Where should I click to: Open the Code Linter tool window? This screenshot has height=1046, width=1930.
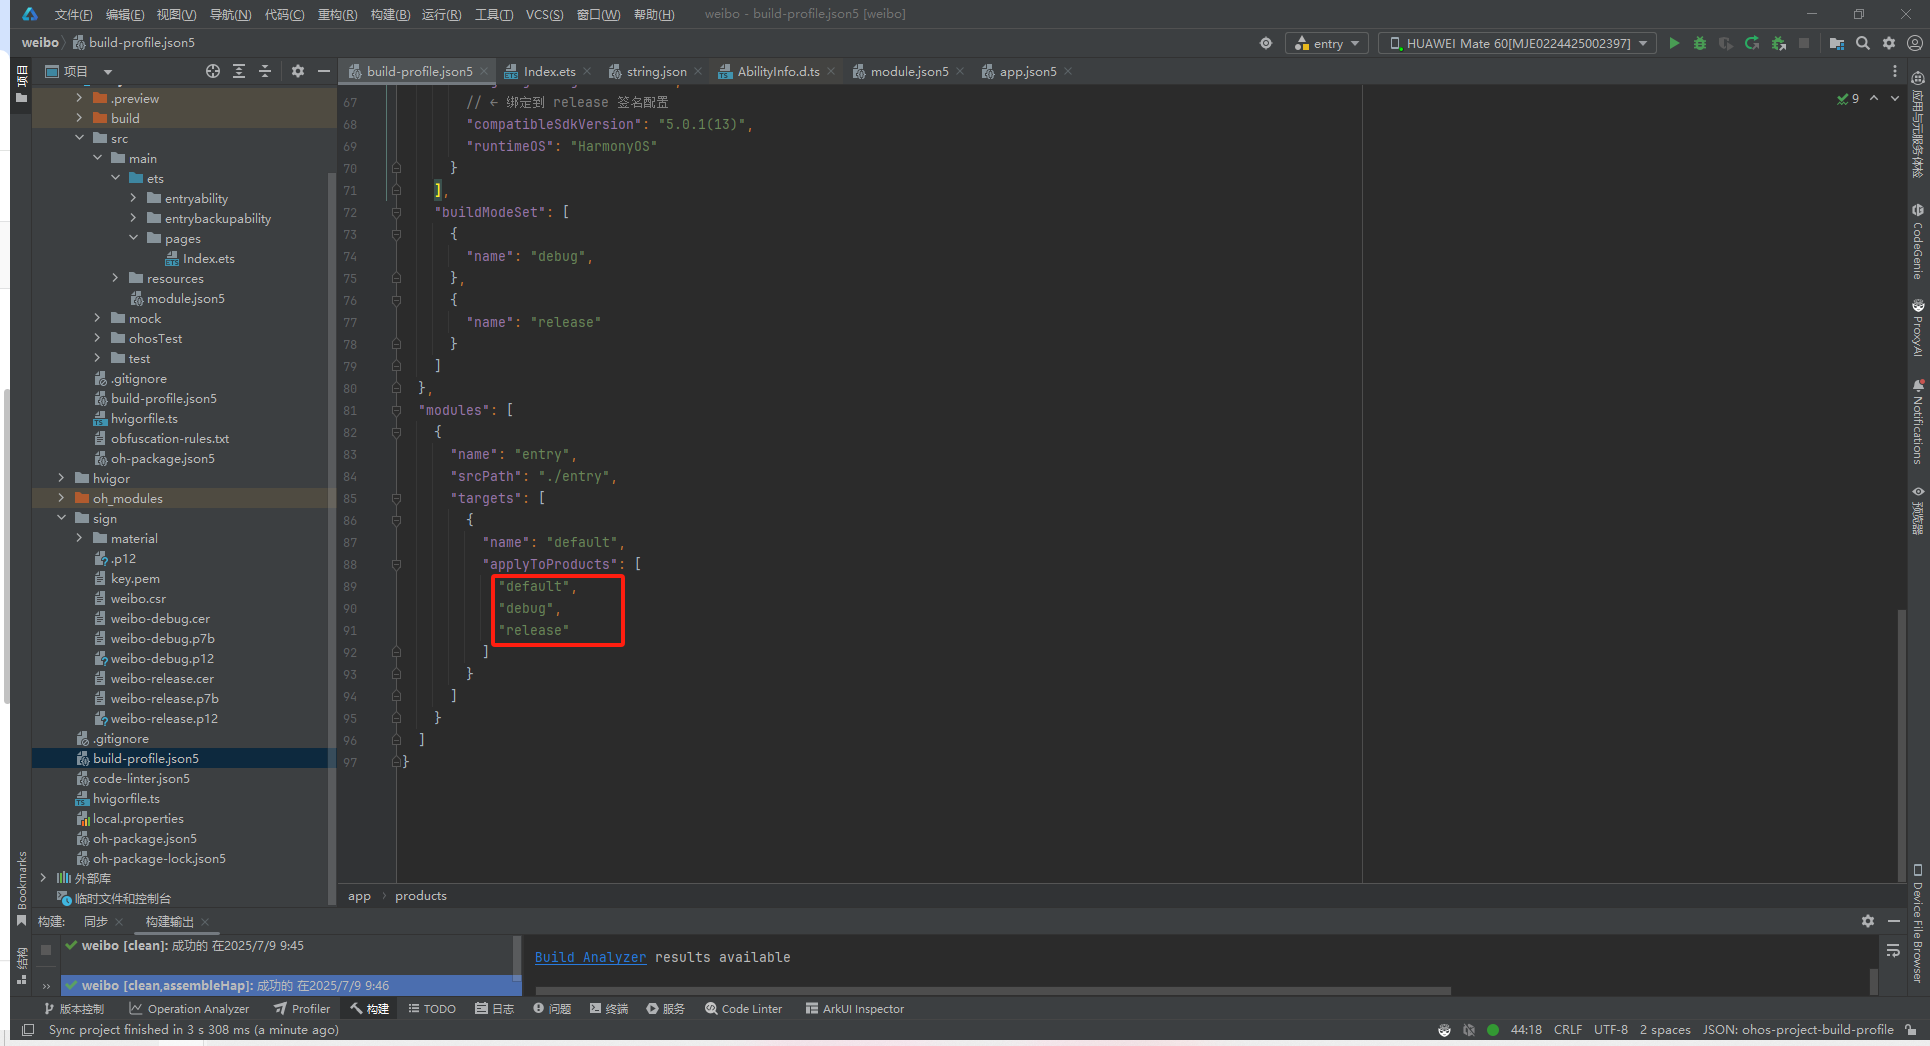[x=743, y=1009]
